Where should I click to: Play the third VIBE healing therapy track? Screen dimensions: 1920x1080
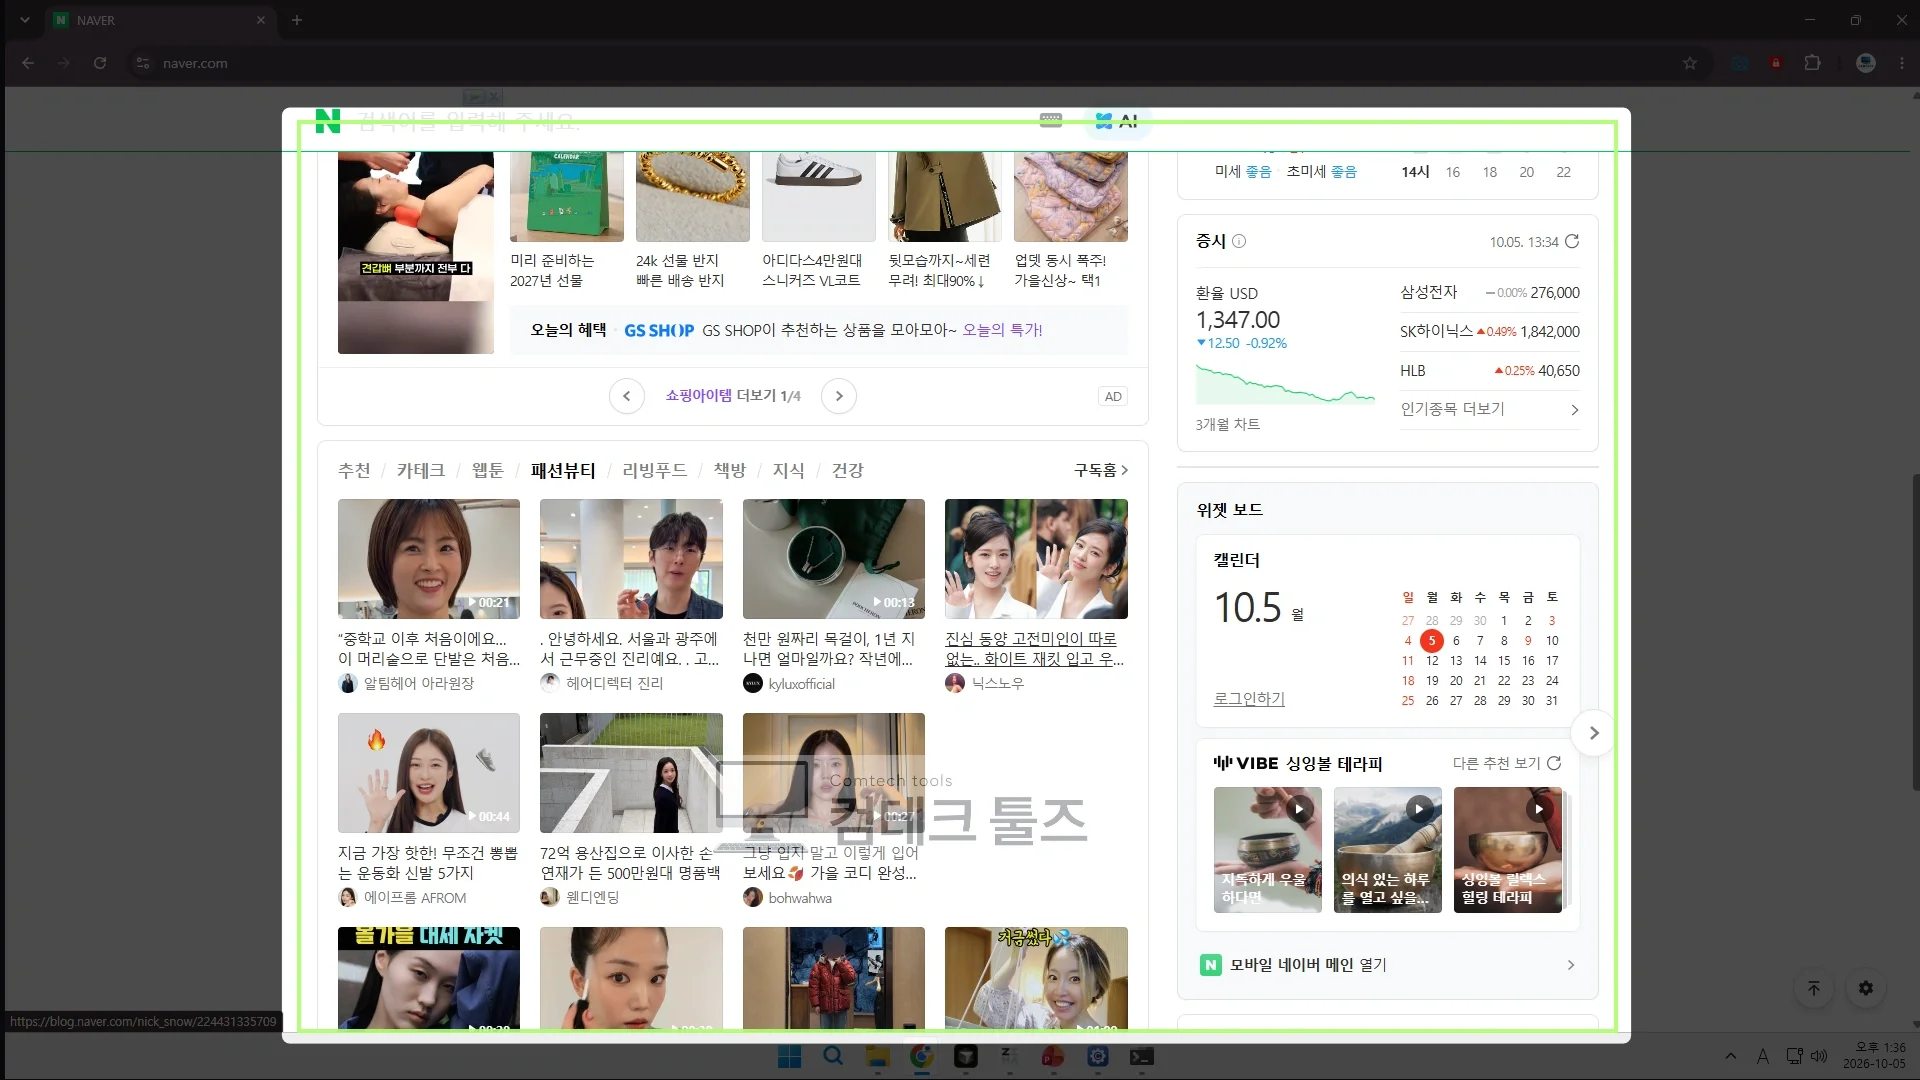click(x=1538, y=808)
